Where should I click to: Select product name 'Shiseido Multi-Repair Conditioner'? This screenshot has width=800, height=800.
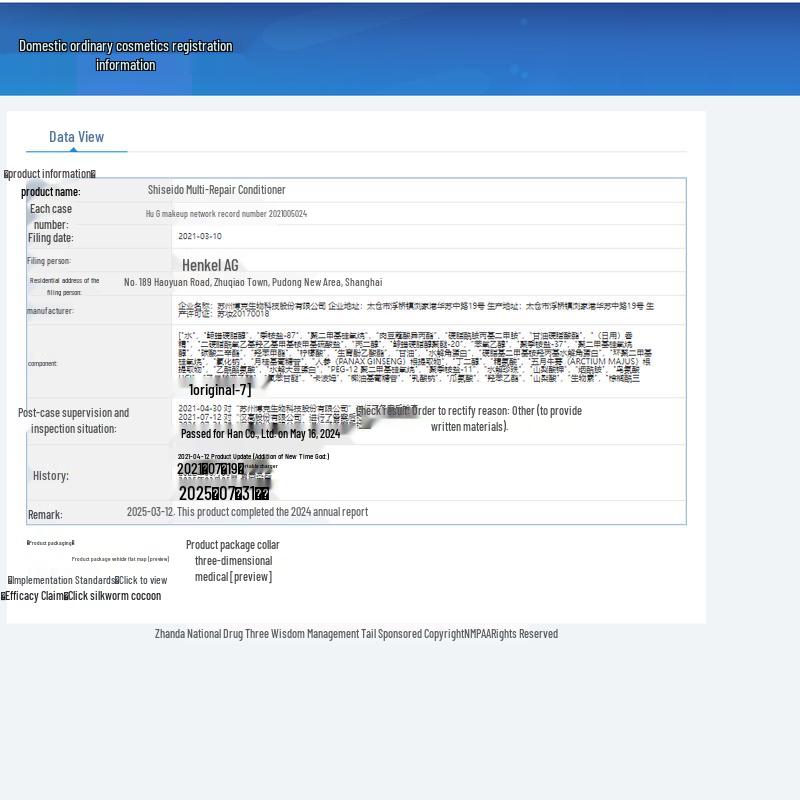[216, 190]
